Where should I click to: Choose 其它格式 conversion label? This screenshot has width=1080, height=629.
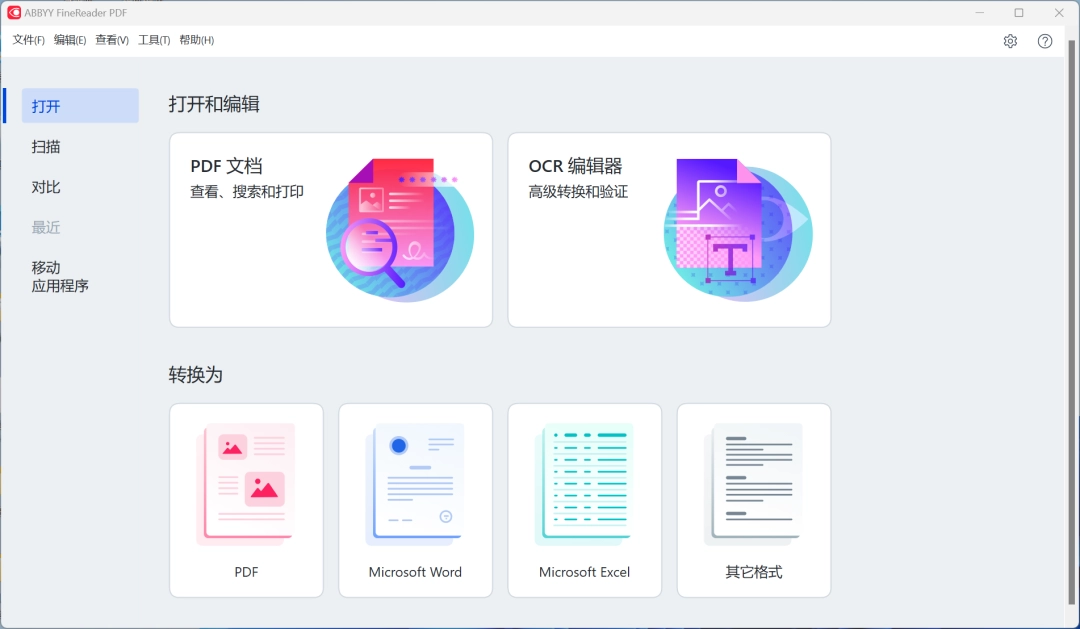click(x=754, y=572)
